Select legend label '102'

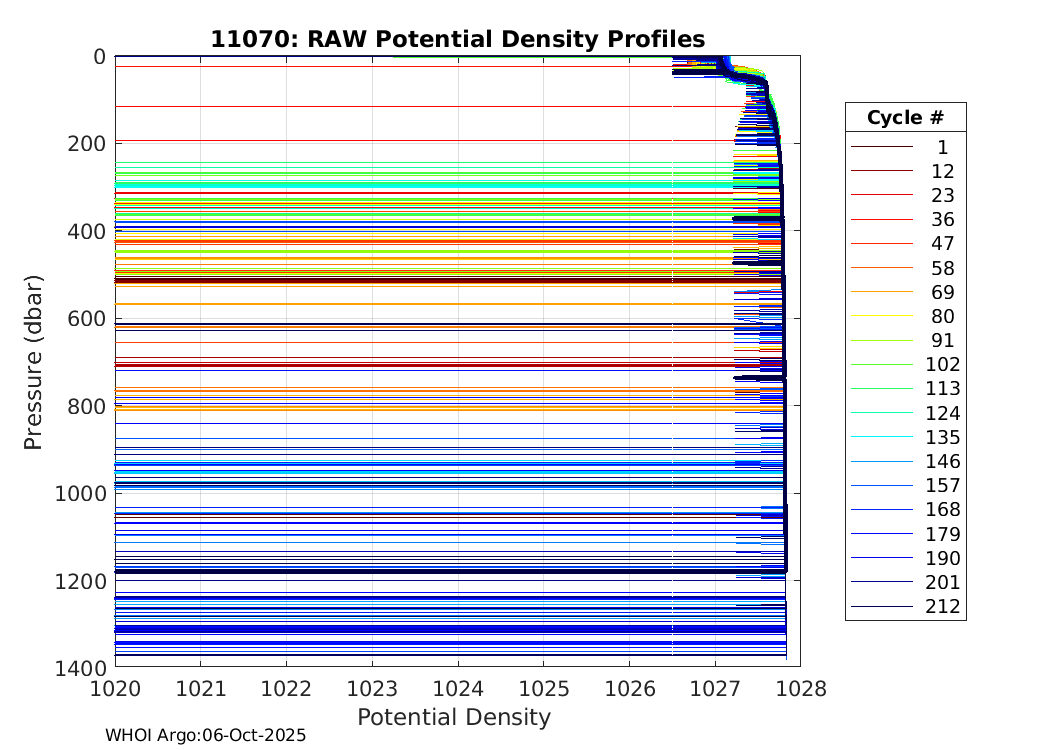(942, 365)
